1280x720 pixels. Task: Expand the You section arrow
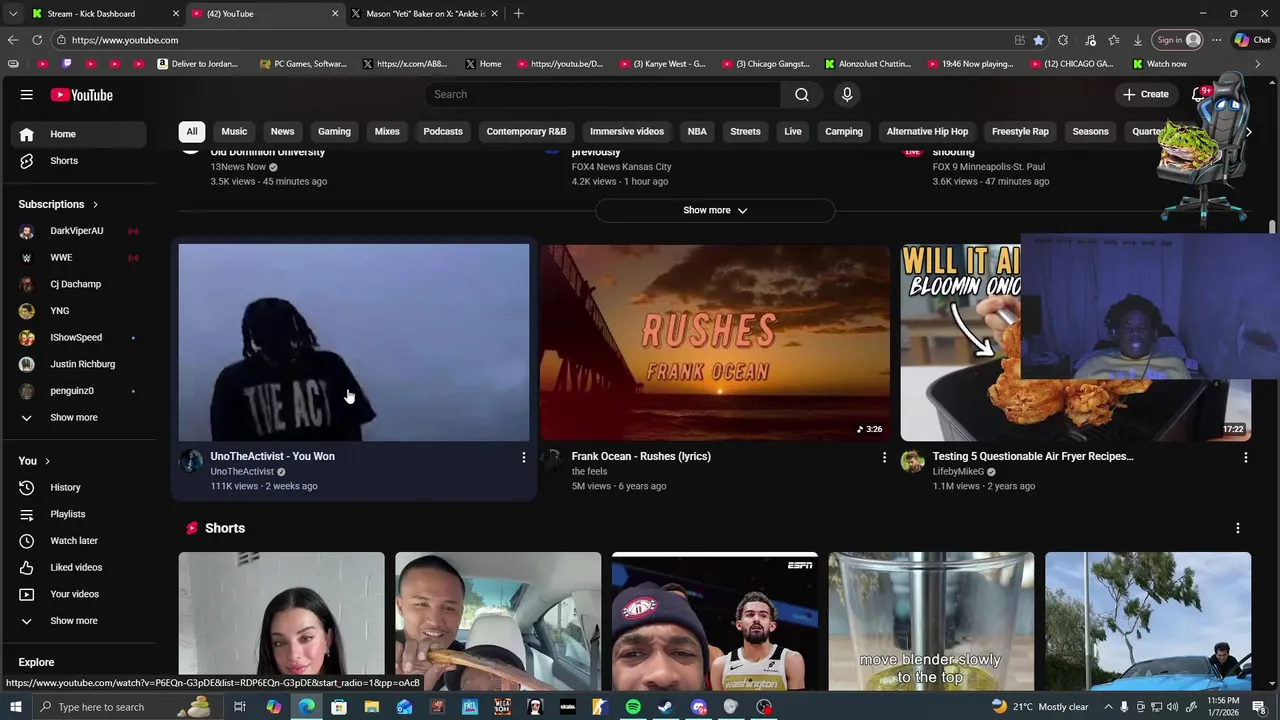tap(47, 461)
